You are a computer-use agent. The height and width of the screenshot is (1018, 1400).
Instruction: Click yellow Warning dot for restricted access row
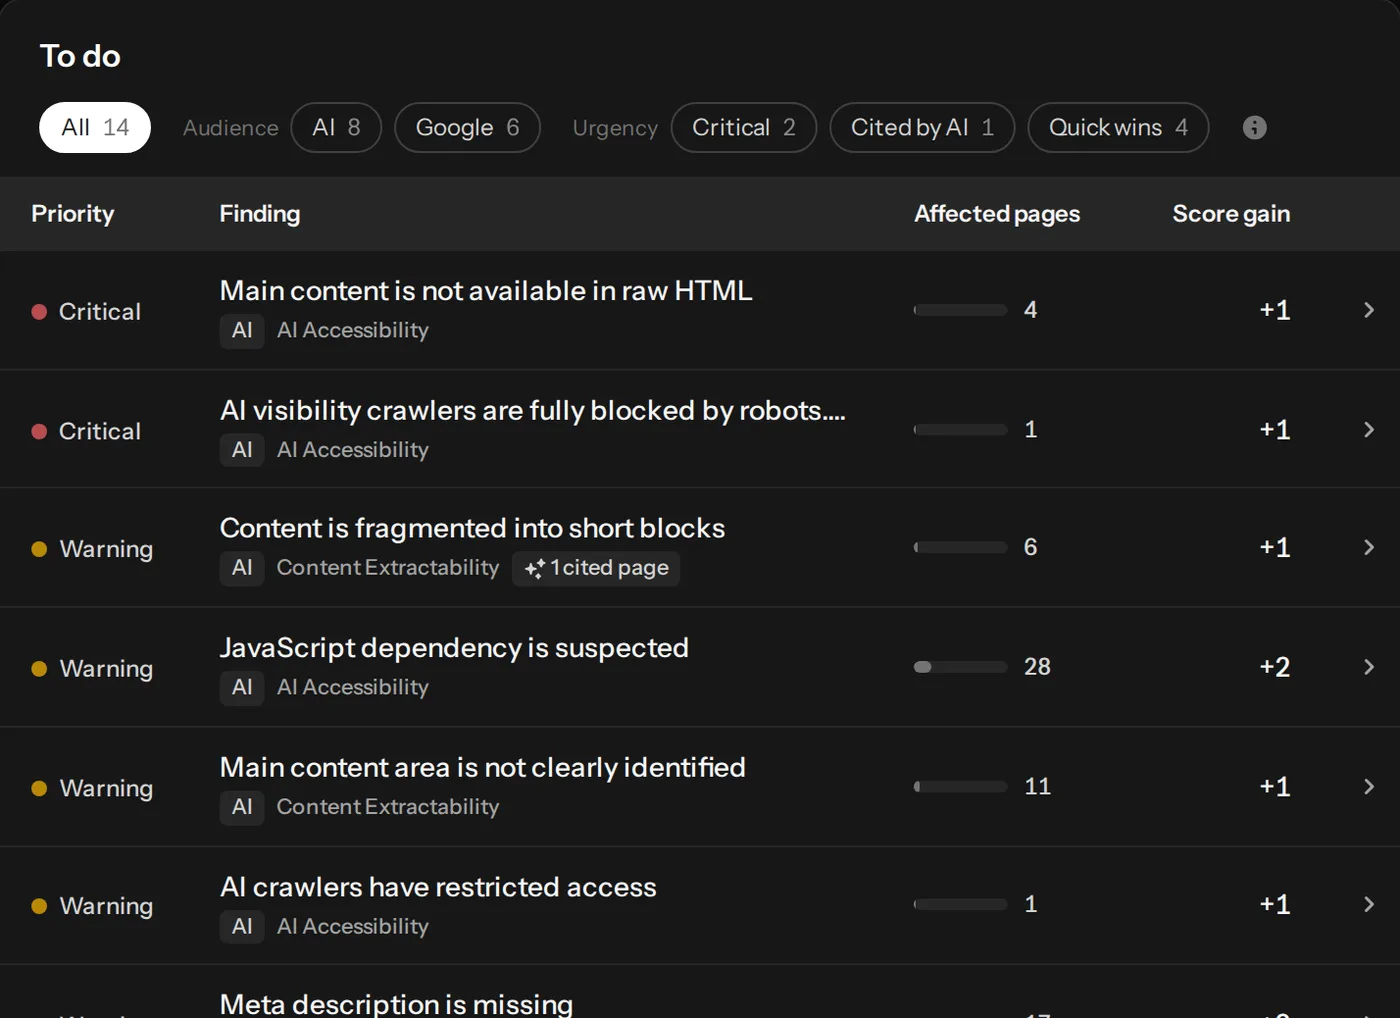[39, 906]
